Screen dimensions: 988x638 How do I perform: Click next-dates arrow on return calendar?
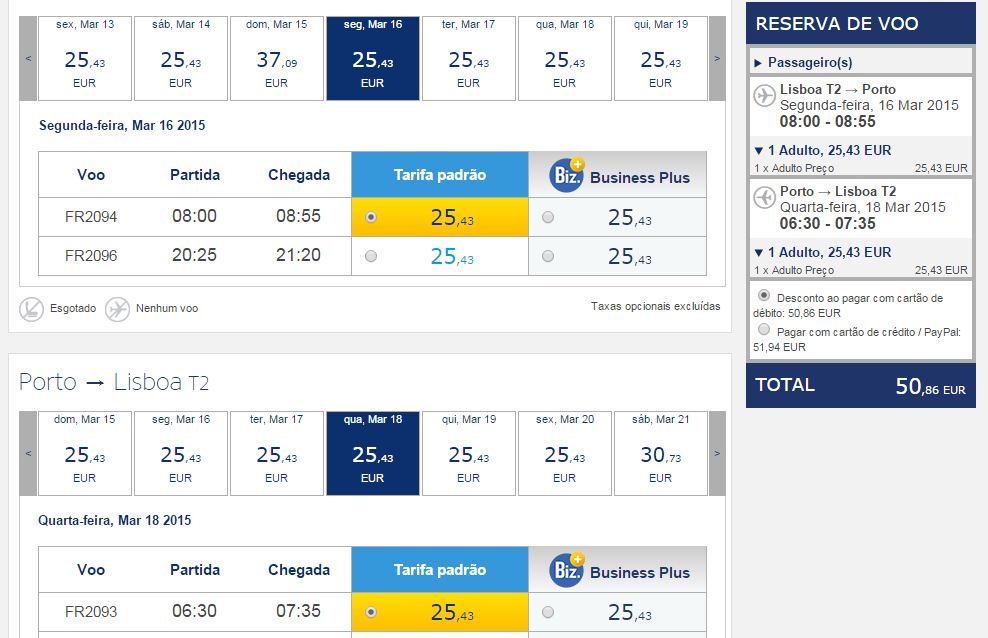coord(716,453)
